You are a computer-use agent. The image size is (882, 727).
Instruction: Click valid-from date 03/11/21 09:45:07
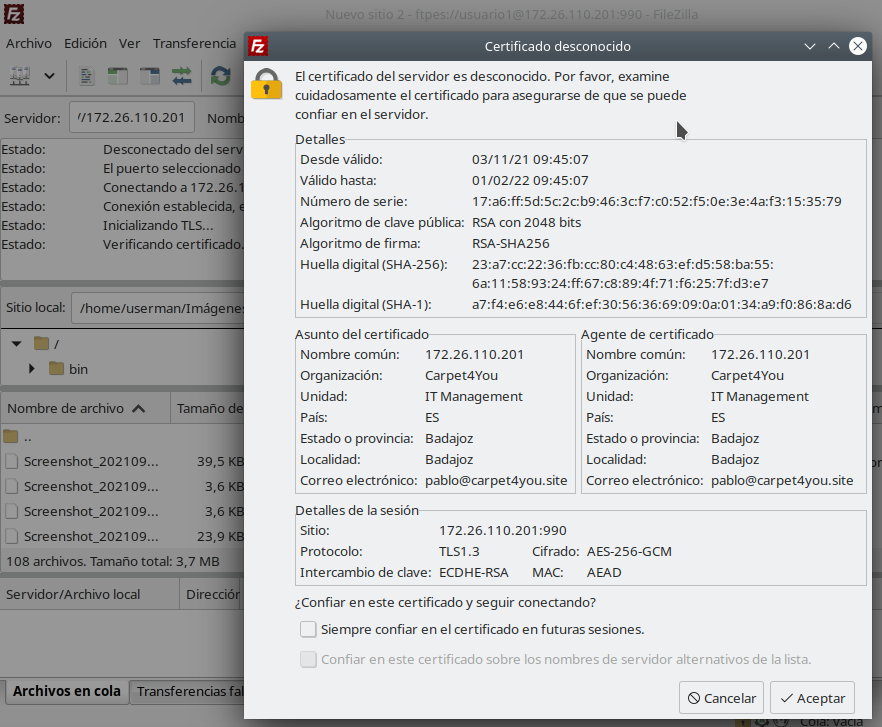[x=530, y=159]
